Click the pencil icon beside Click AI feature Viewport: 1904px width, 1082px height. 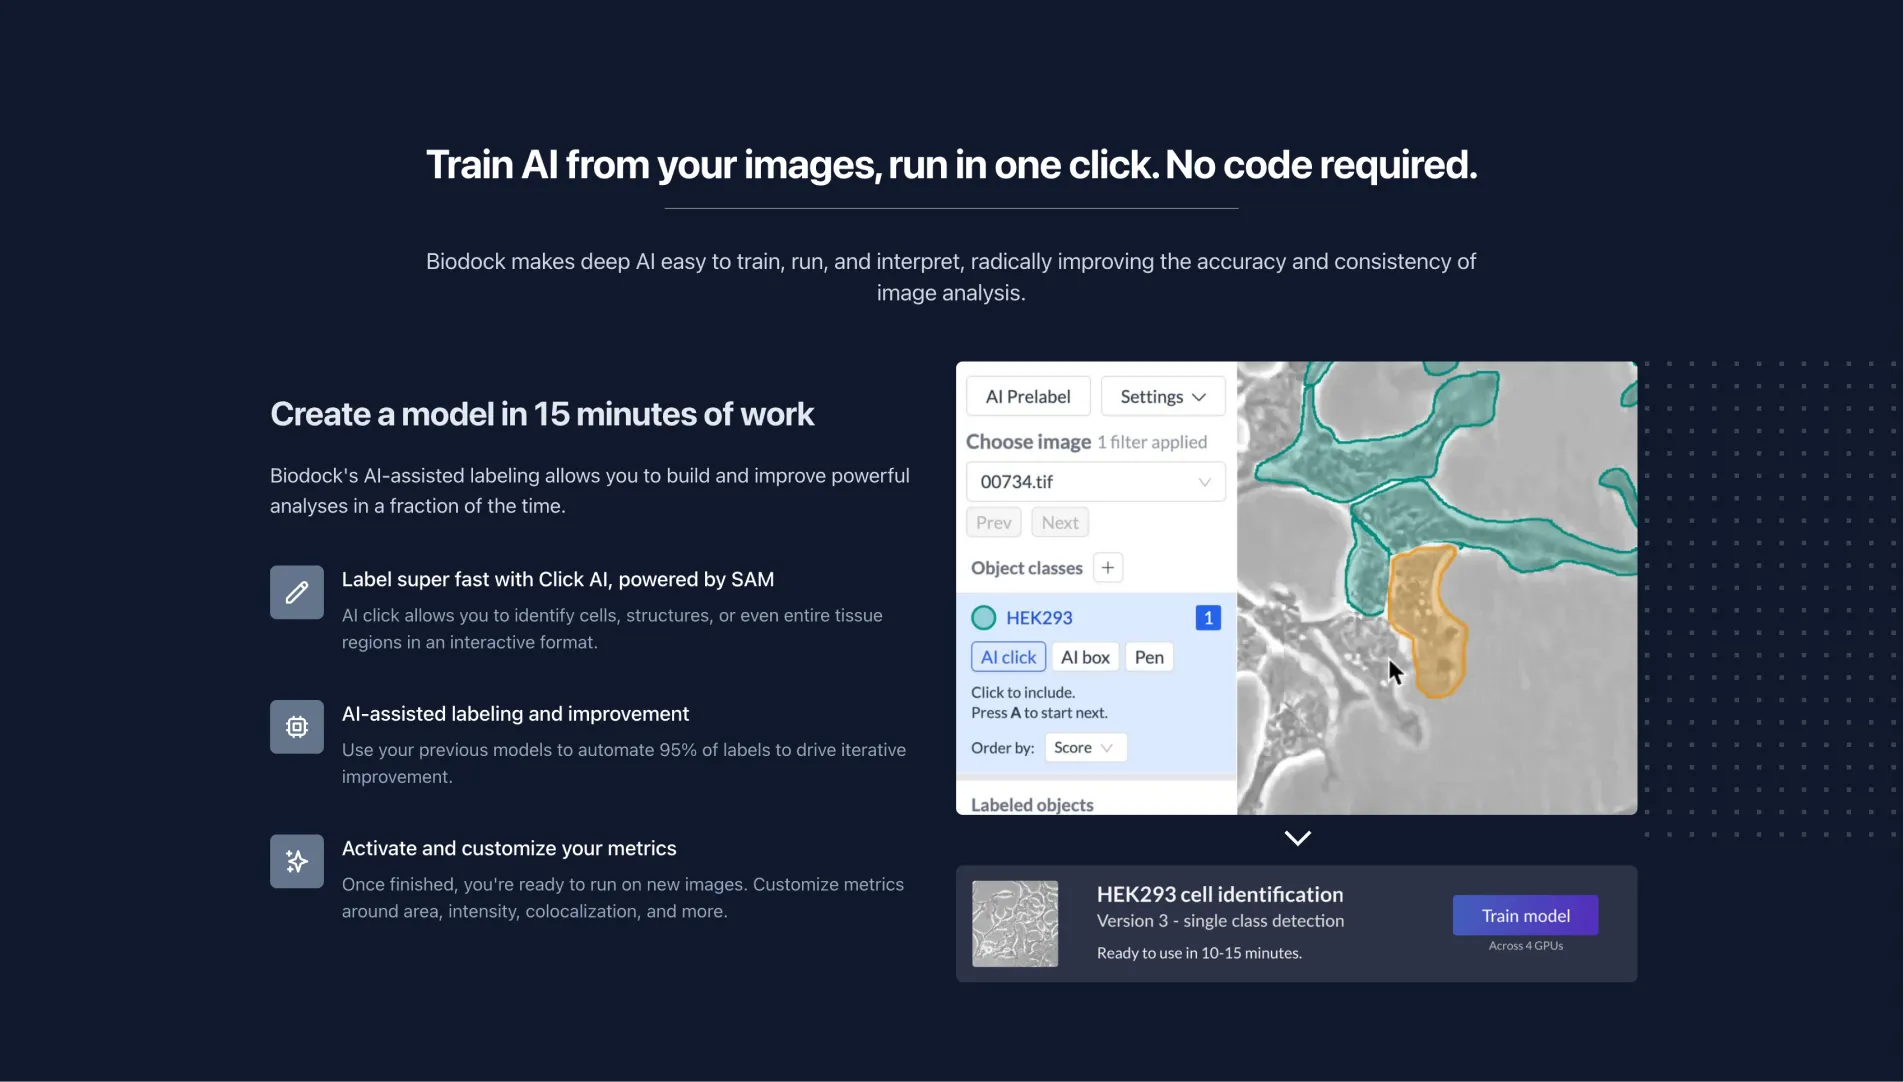pos(296,592)
